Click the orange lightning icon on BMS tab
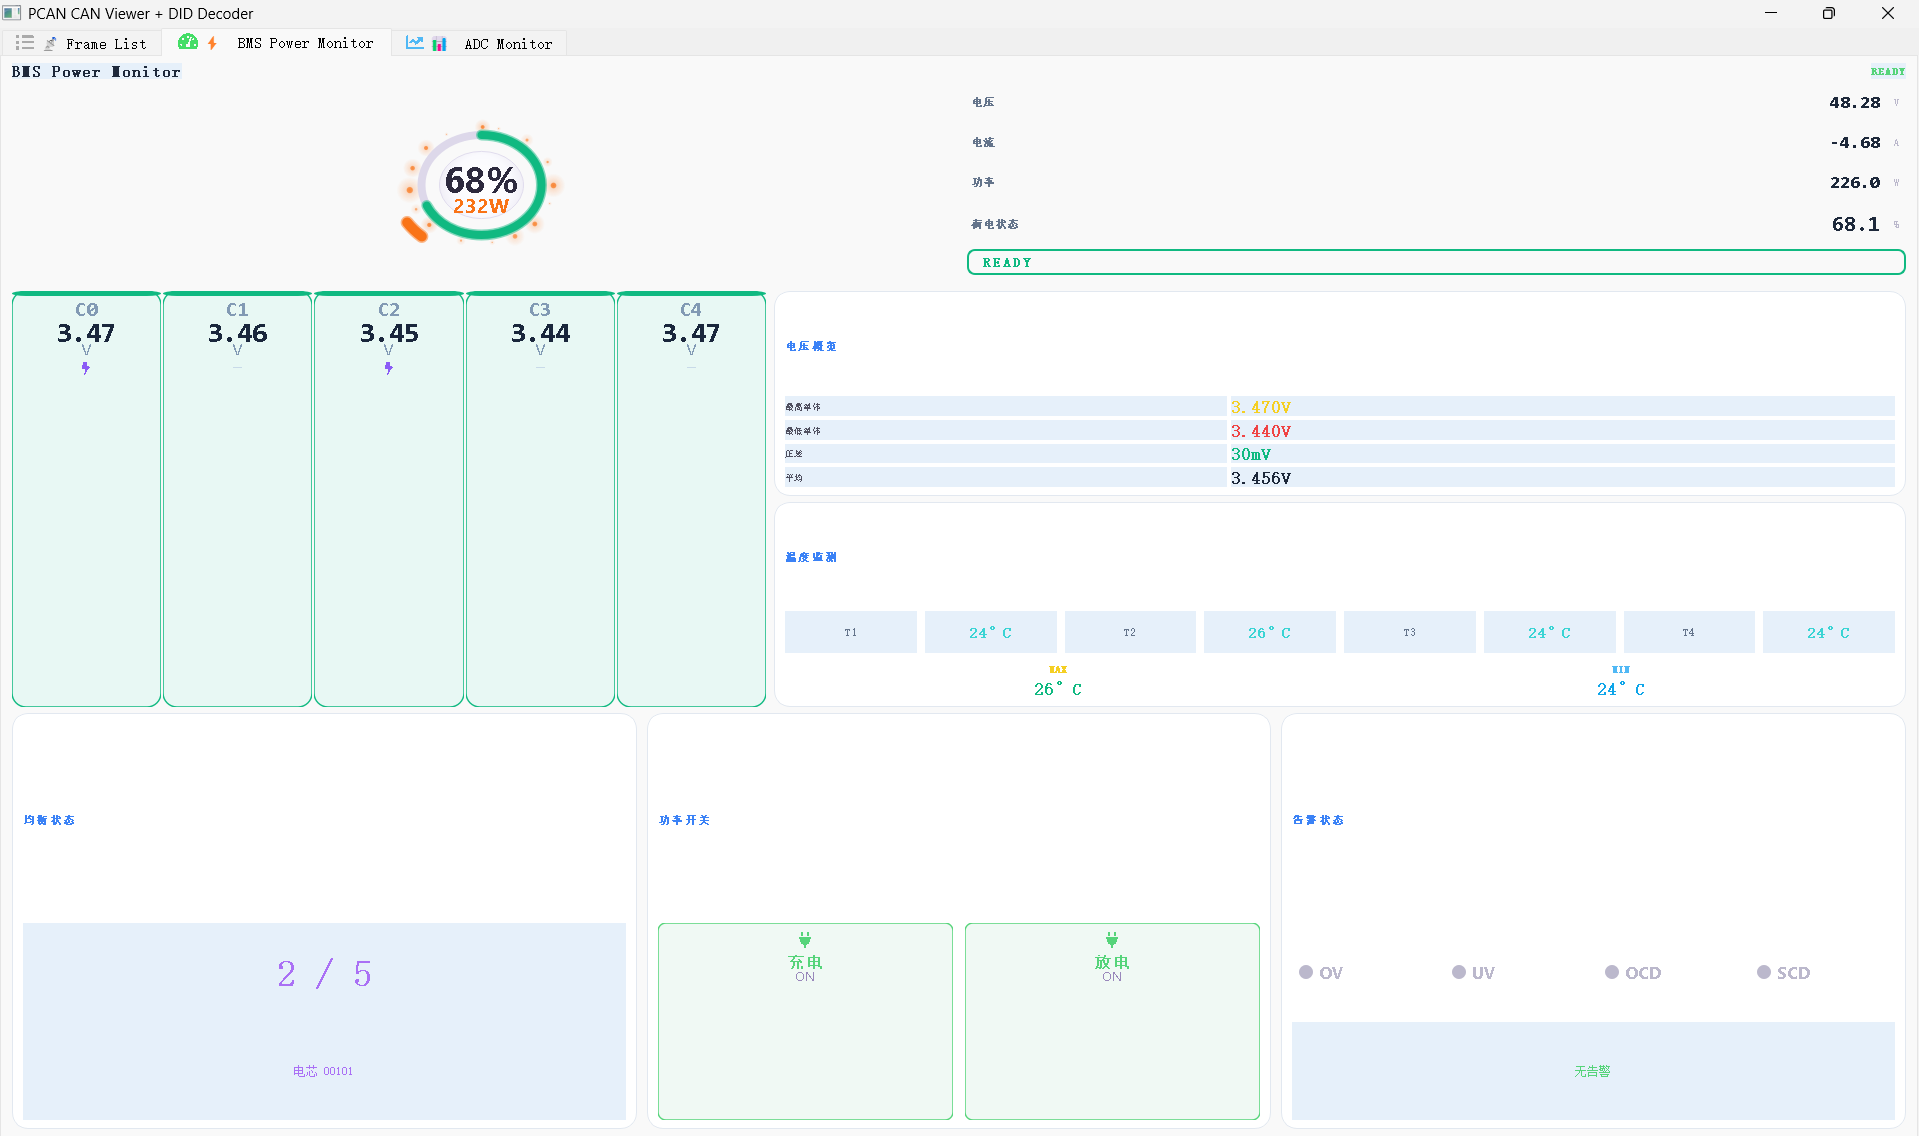The width and height of the screenshot is (1919, 1136). (212, 43)
